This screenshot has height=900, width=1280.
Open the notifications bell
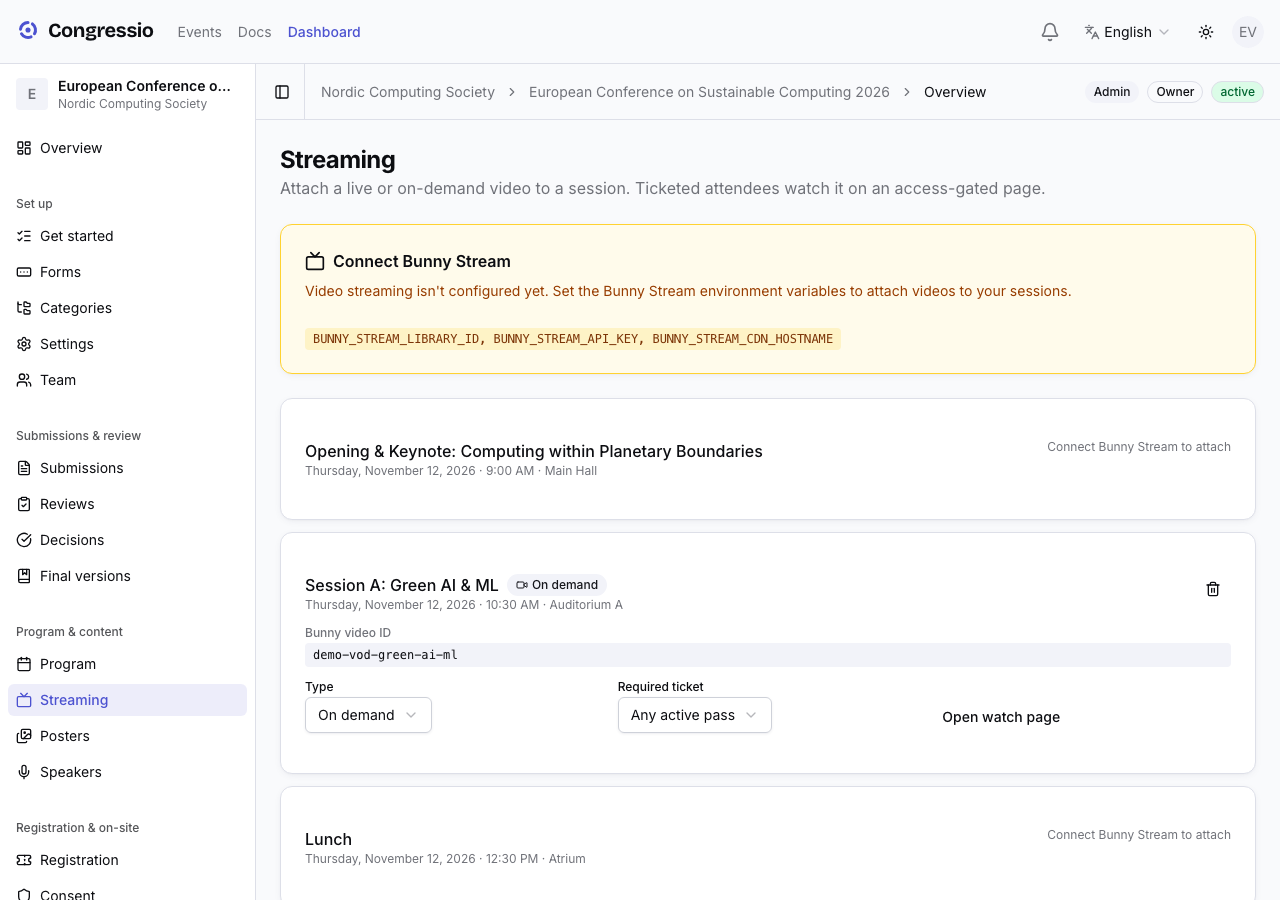click(x=1050, y=32)
